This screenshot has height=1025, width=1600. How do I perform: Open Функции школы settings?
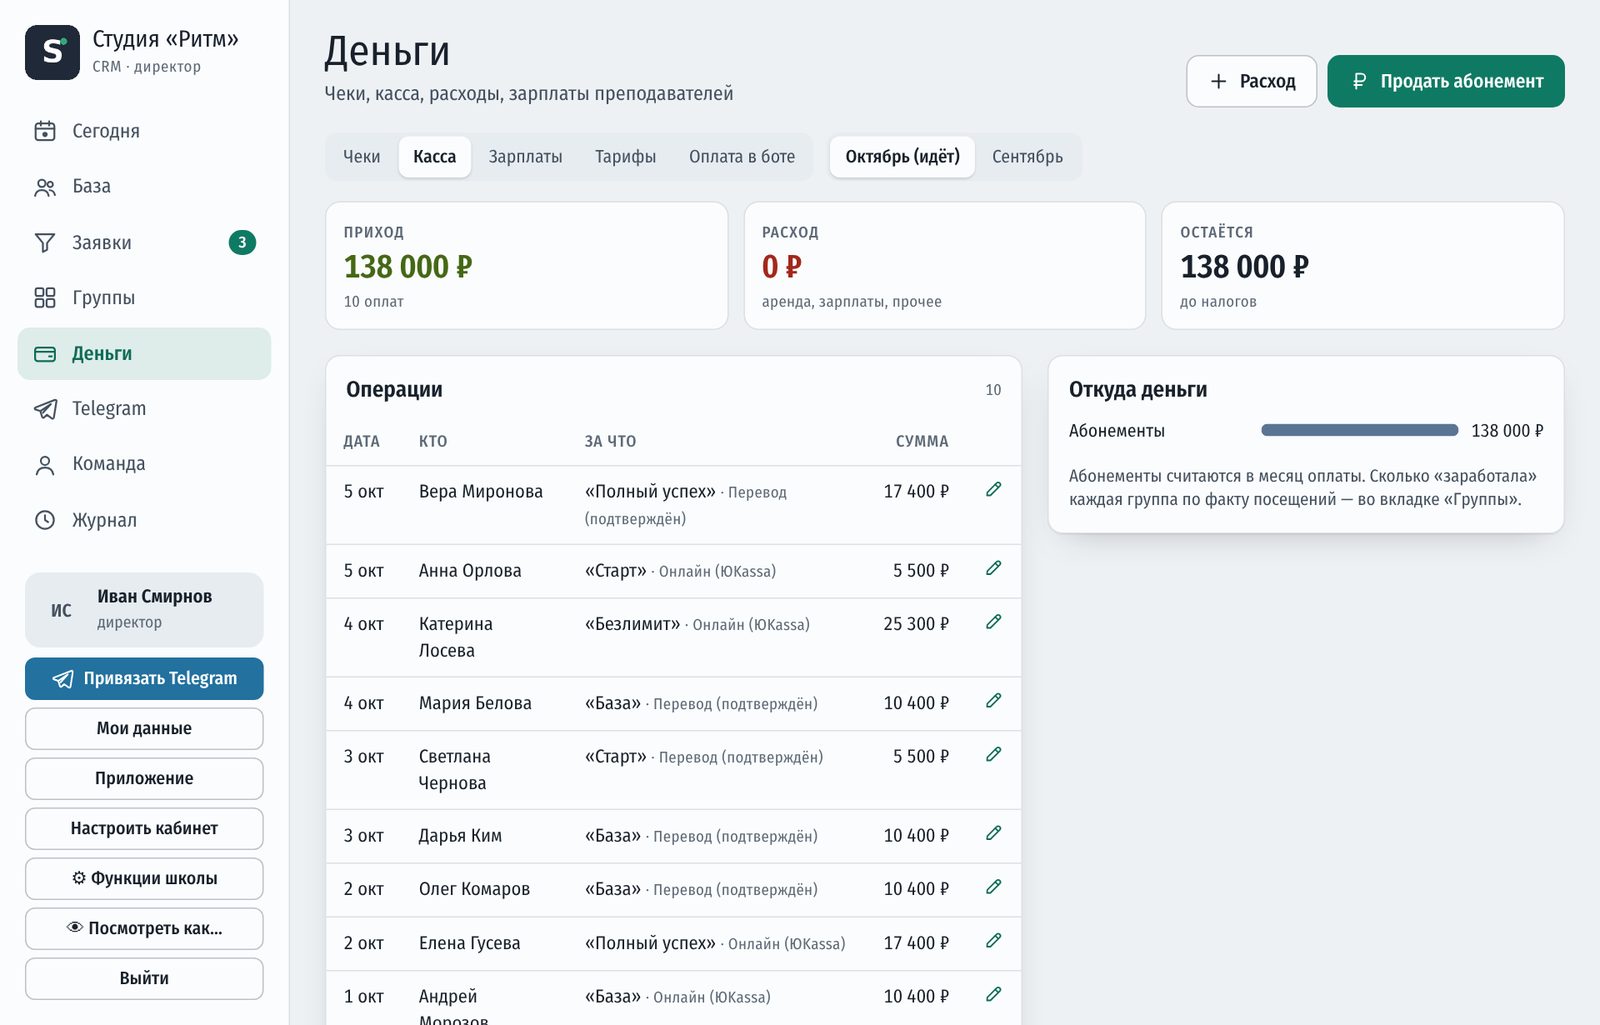[144, 878]
